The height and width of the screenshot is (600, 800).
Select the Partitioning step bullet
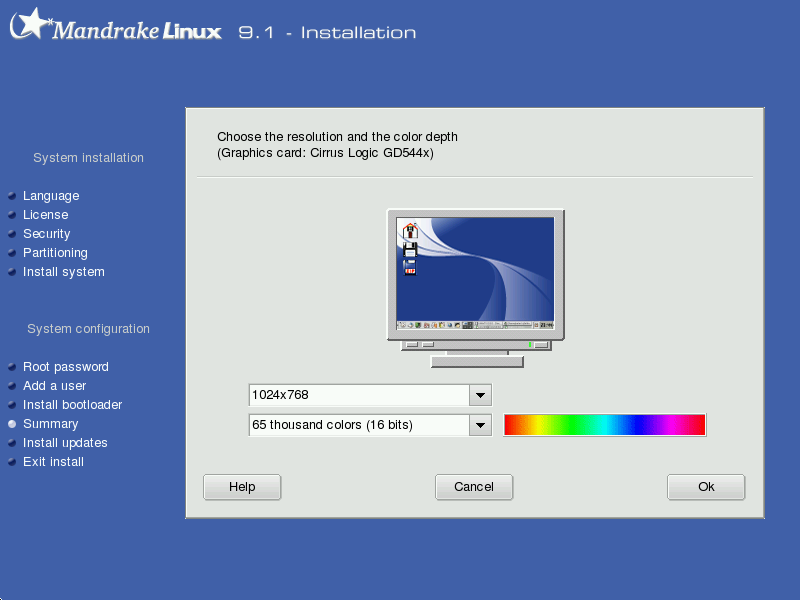click(12, 253)
